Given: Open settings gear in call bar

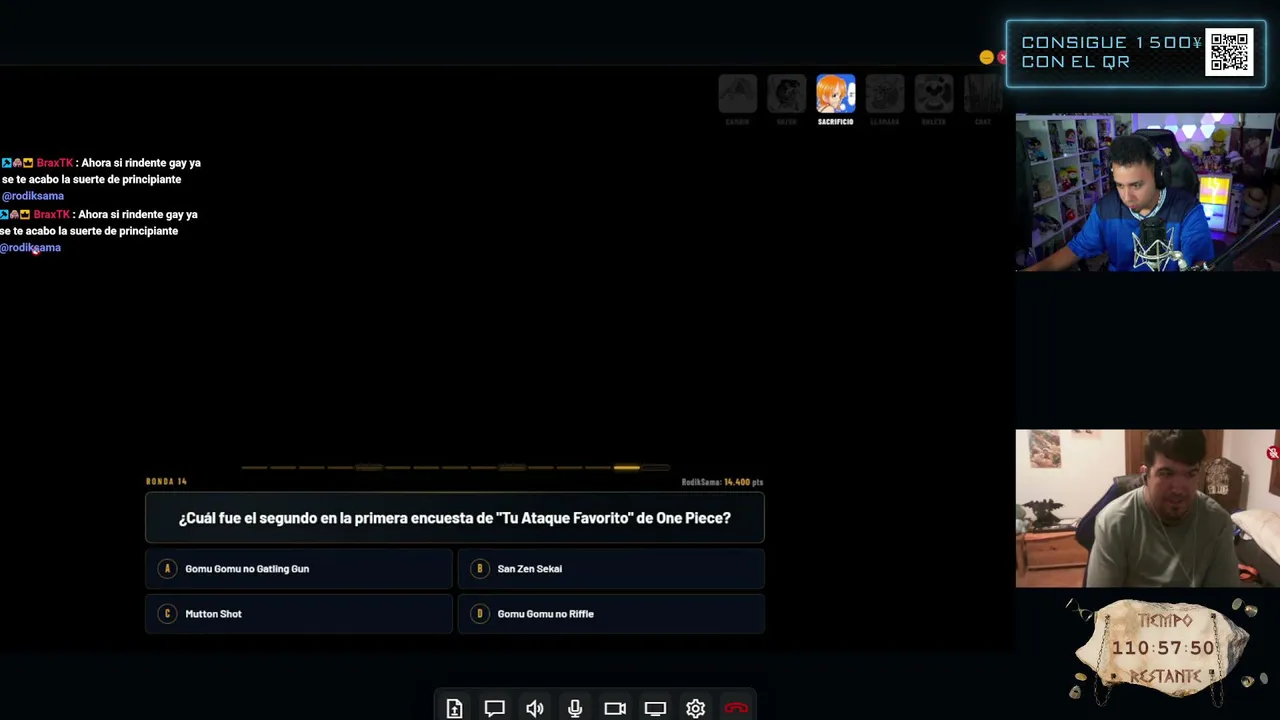Looking at the screenshot, I should click(695, 708).
